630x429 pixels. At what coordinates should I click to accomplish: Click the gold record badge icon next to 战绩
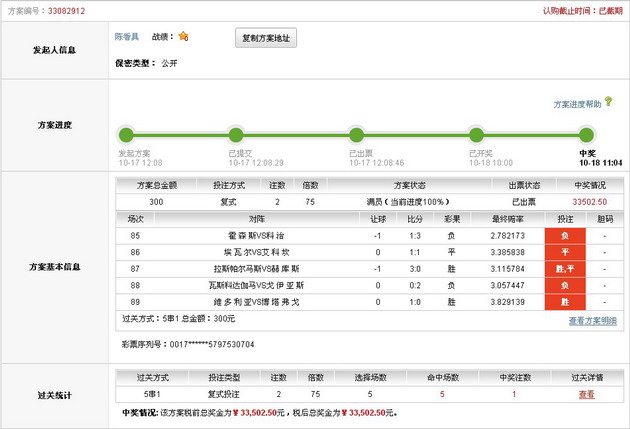coord(183,37)
